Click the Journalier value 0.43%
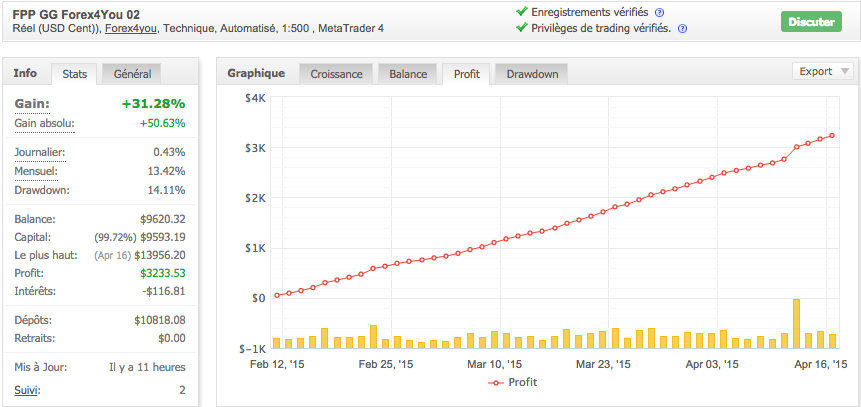861x407 pixels. (171, 152)
